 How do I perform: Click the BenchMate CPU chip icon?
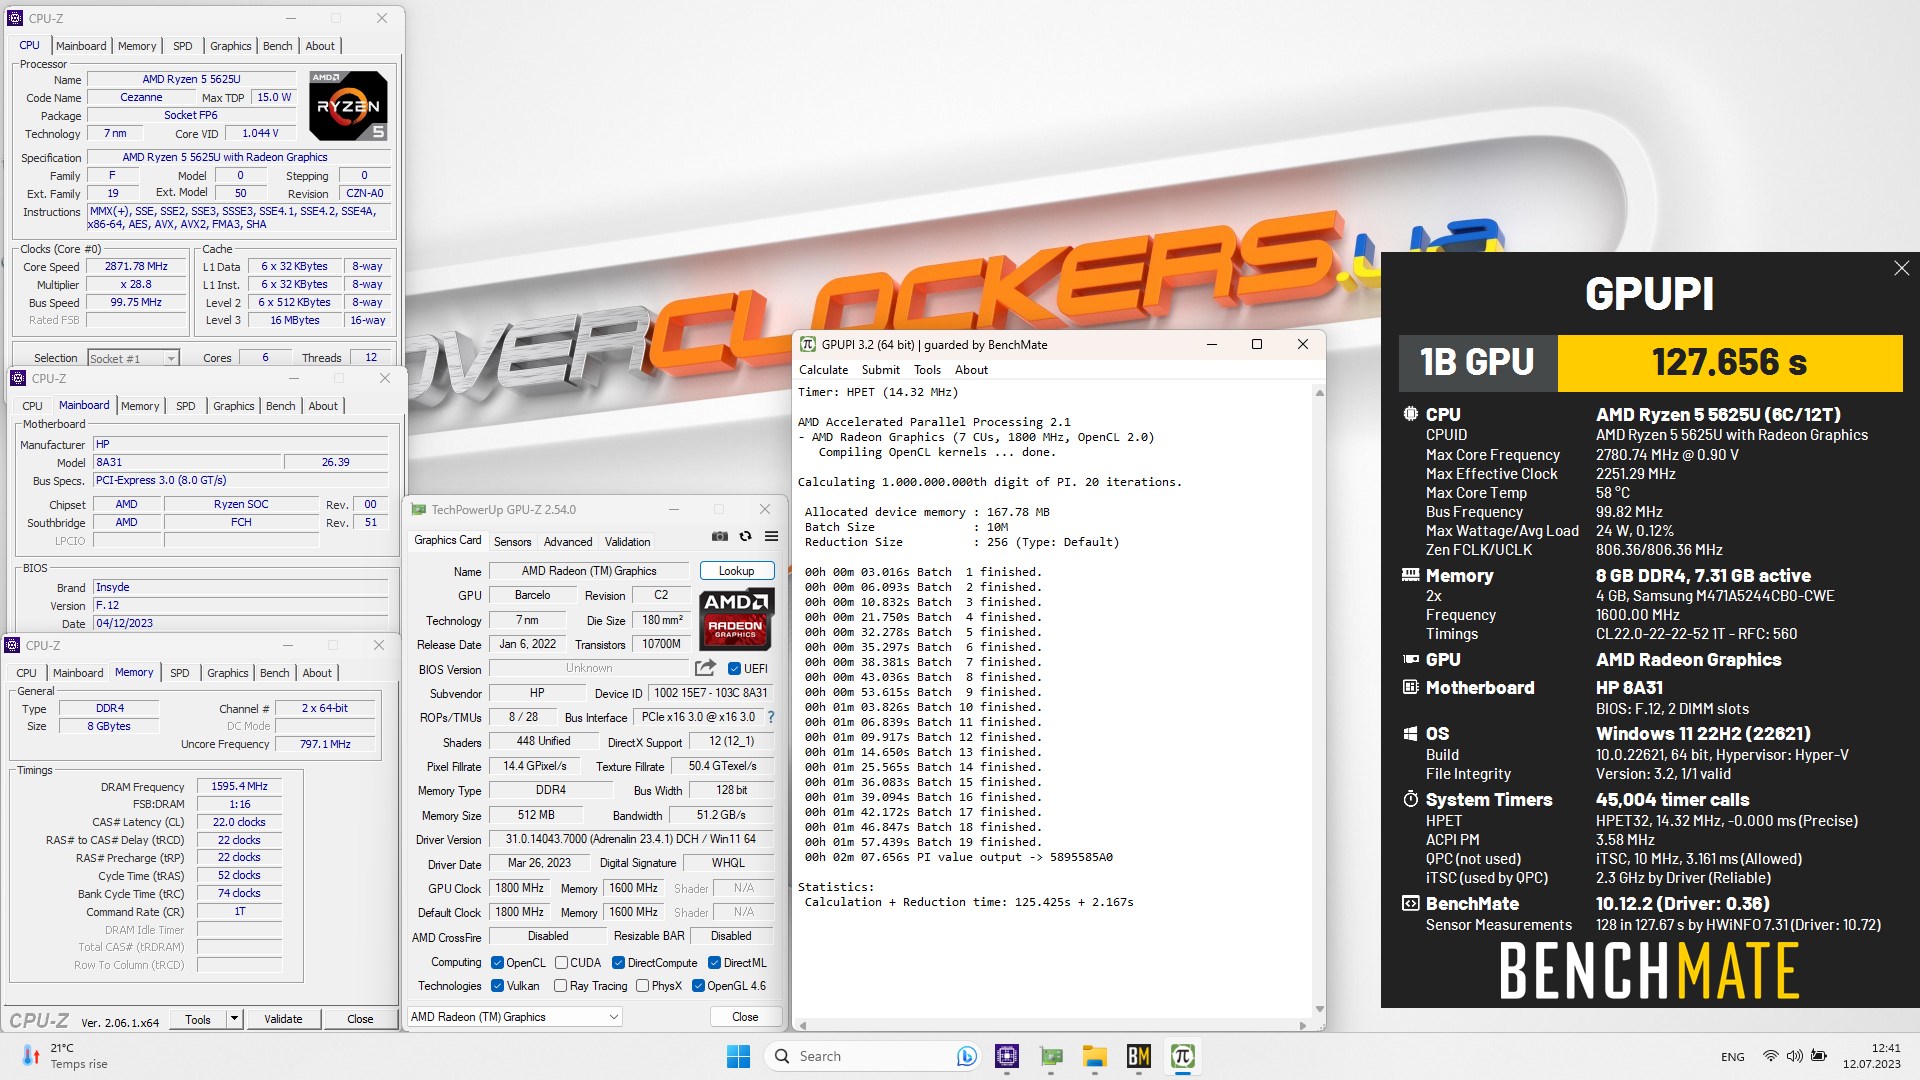1410,414
